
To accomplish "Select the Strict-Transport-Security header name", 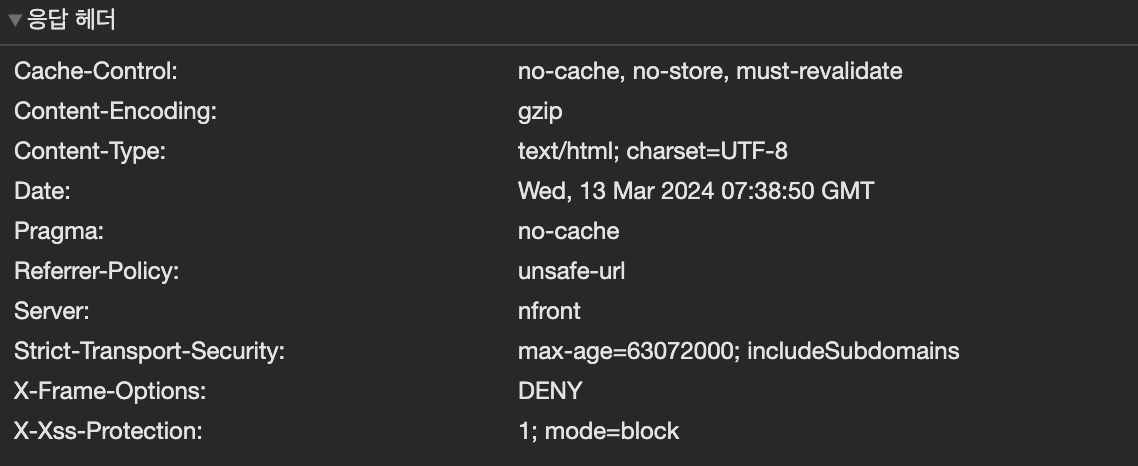I will [150, 352].
